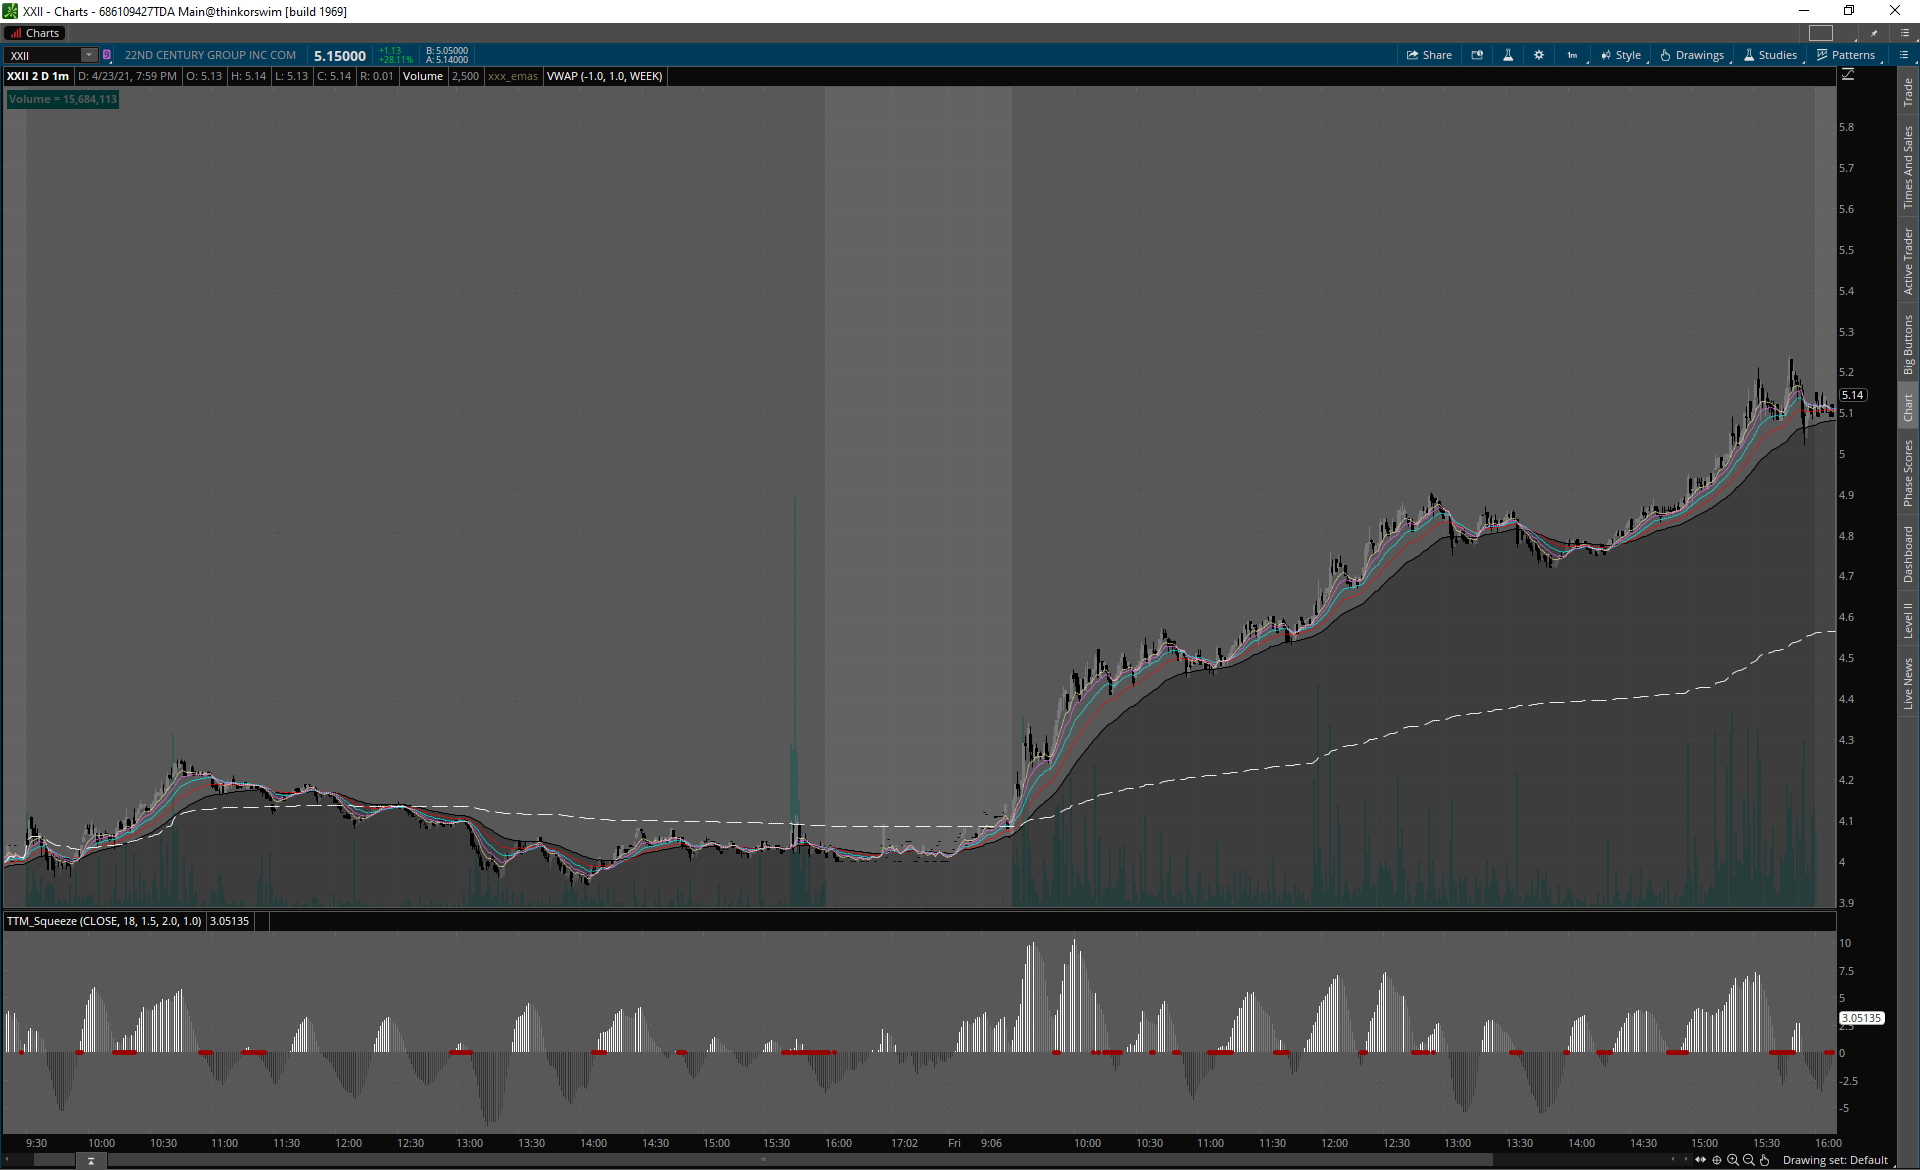This screenshot has width=1920, height=1170.
Task: Click the zoom out magnifier icon
Action: 1749,1160
